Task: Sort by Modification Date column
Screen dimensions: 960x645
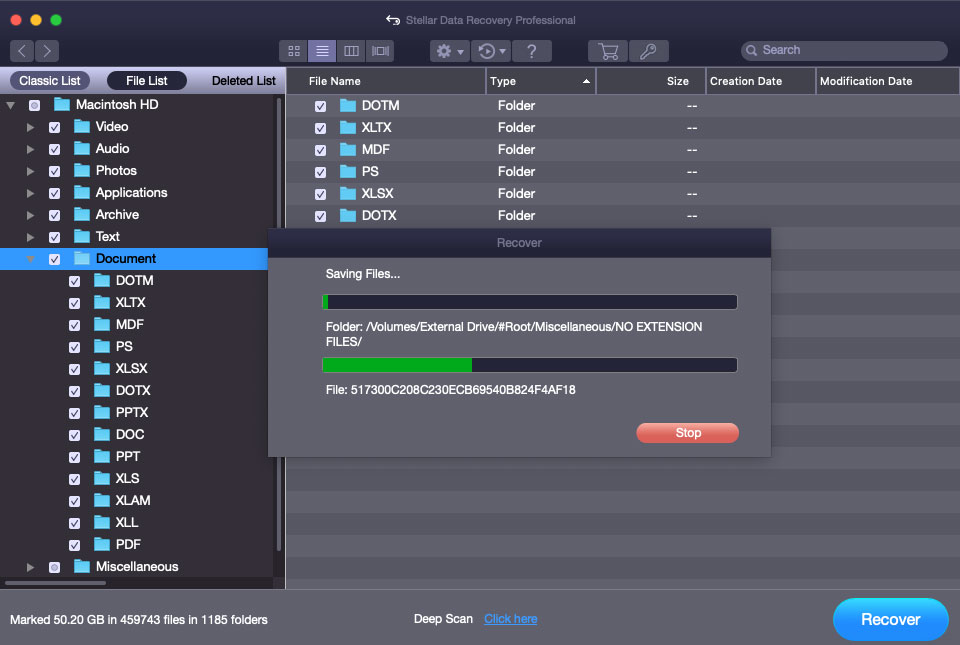Action: (888, 81)
